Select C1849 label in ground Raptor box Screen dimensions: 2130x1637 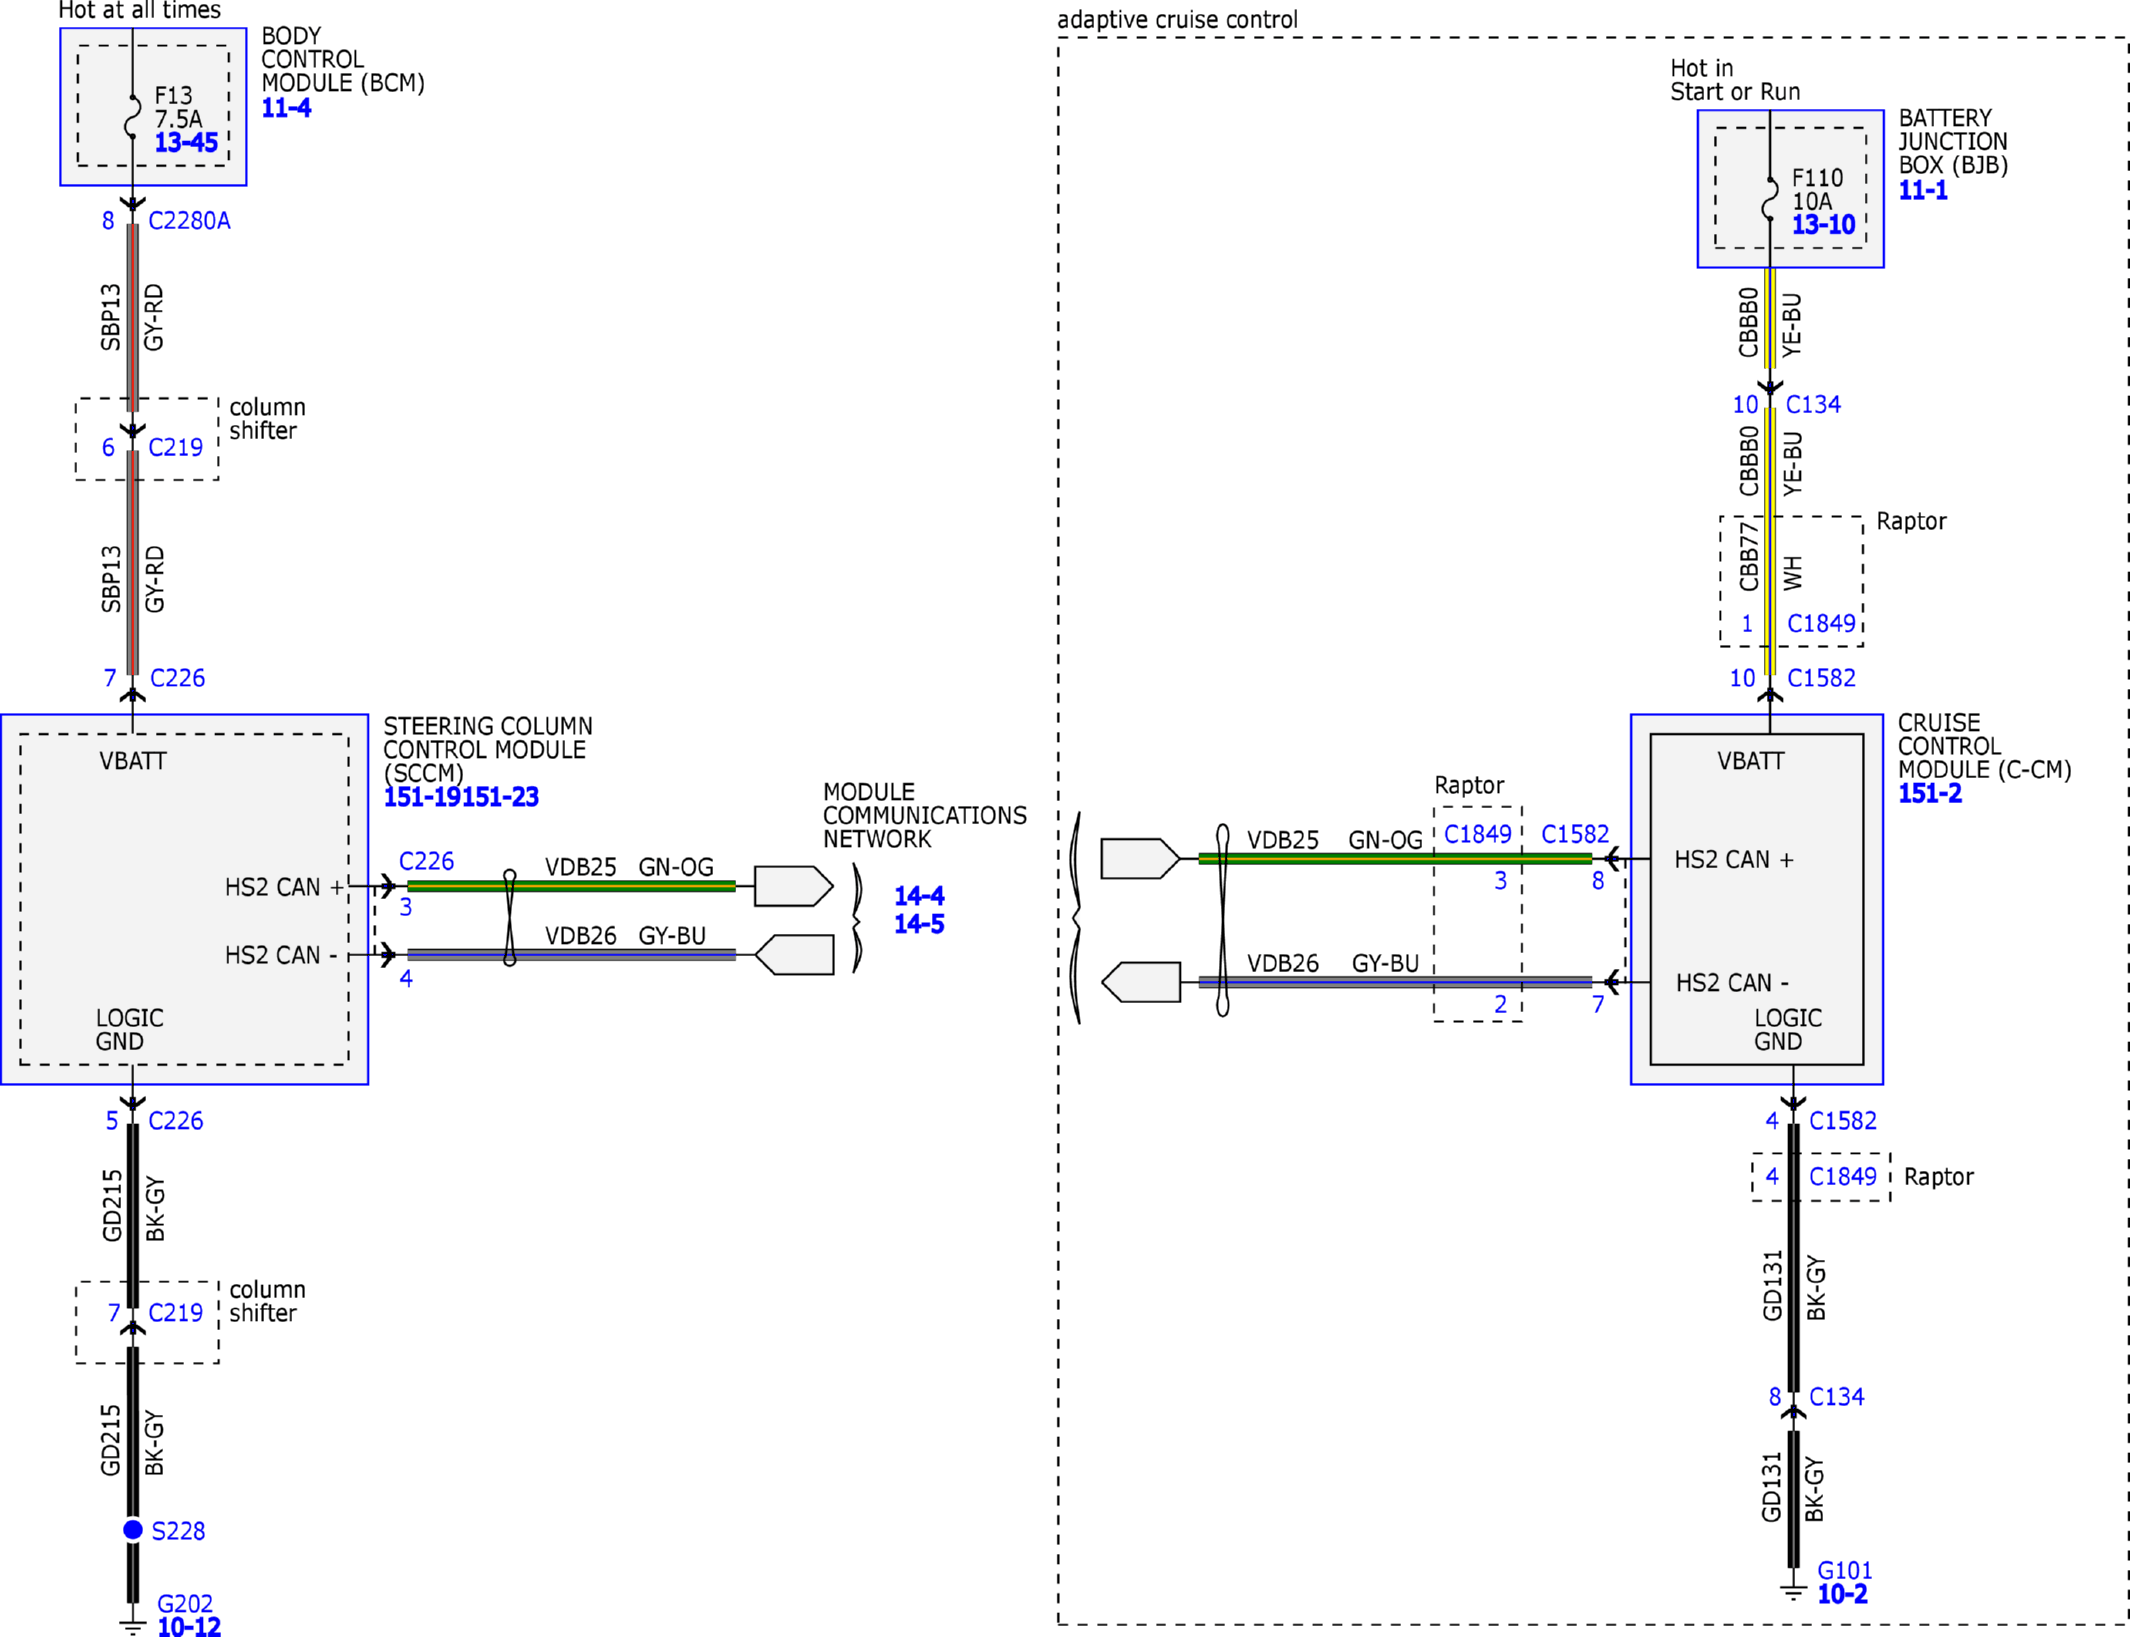[x=1842, y=1177]
